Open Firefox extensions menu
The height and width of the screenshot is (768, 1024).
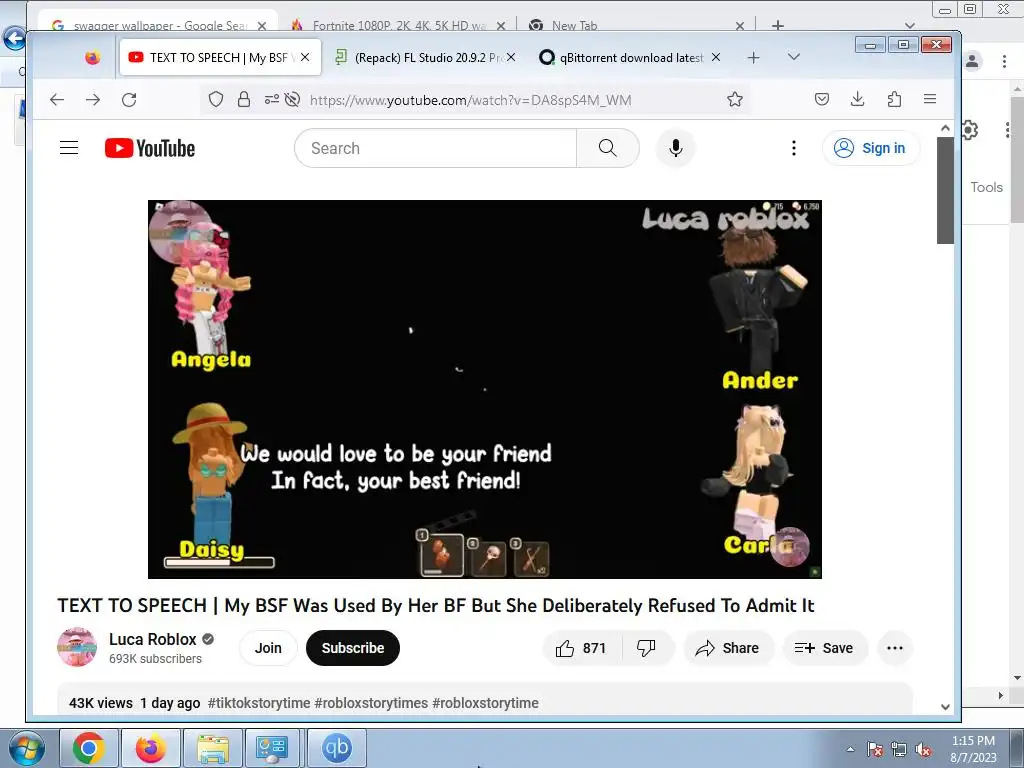point(894,99)
